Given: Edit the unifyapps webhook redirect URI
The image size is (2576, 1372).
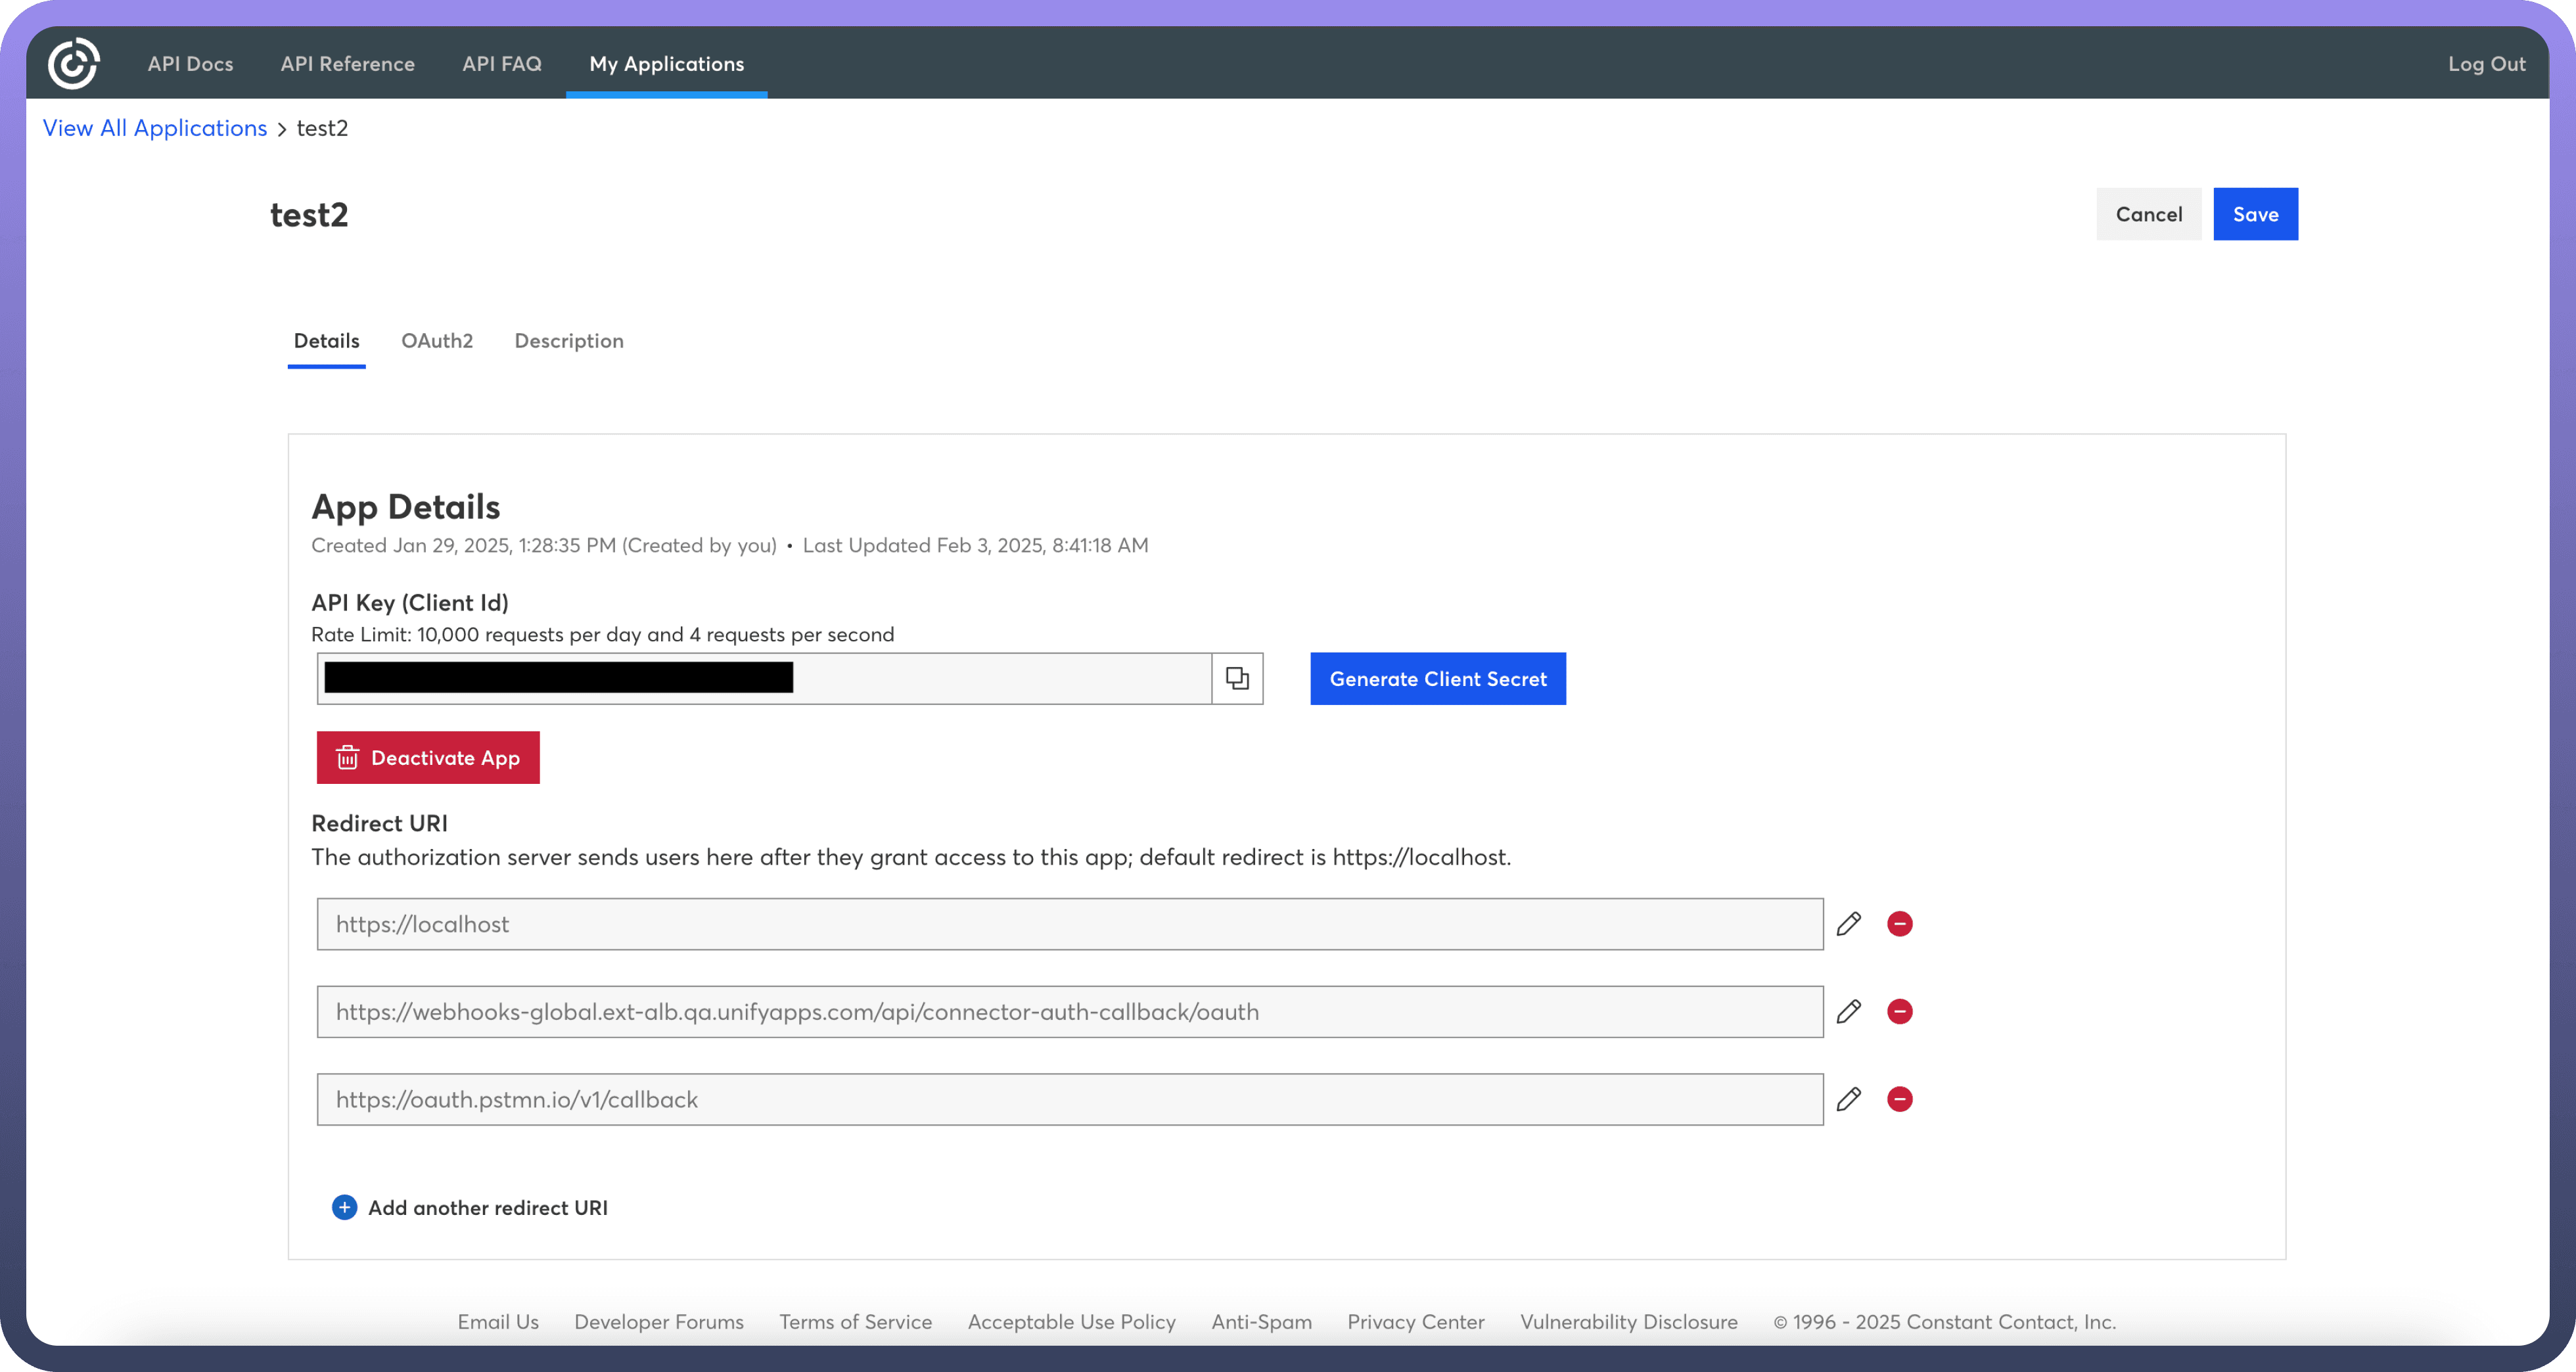Looking at the screenshot, I should click(x=1849, y=1012).
